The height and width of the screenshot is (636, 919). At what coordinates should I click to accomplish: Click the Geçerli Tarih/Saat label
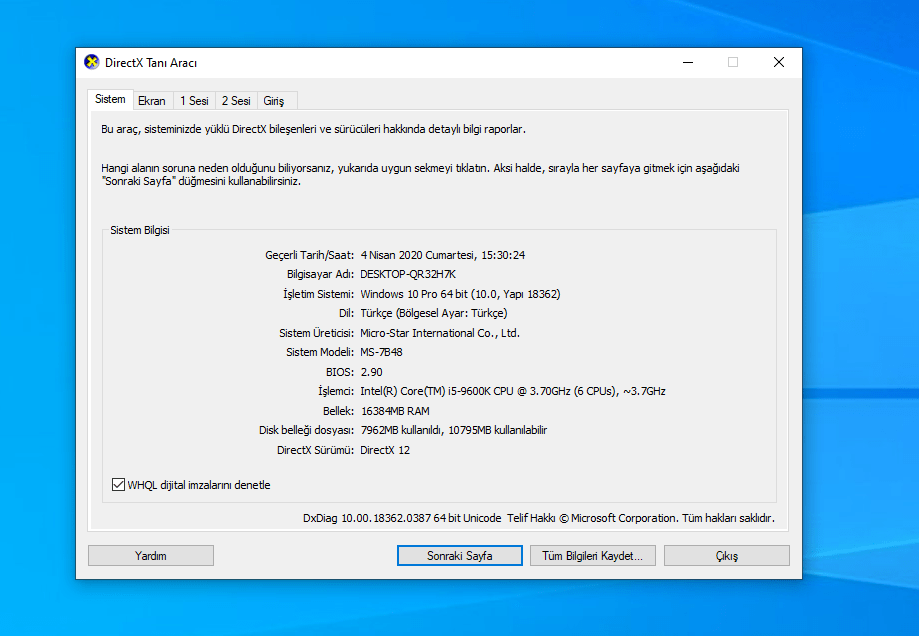coord(309,255)
